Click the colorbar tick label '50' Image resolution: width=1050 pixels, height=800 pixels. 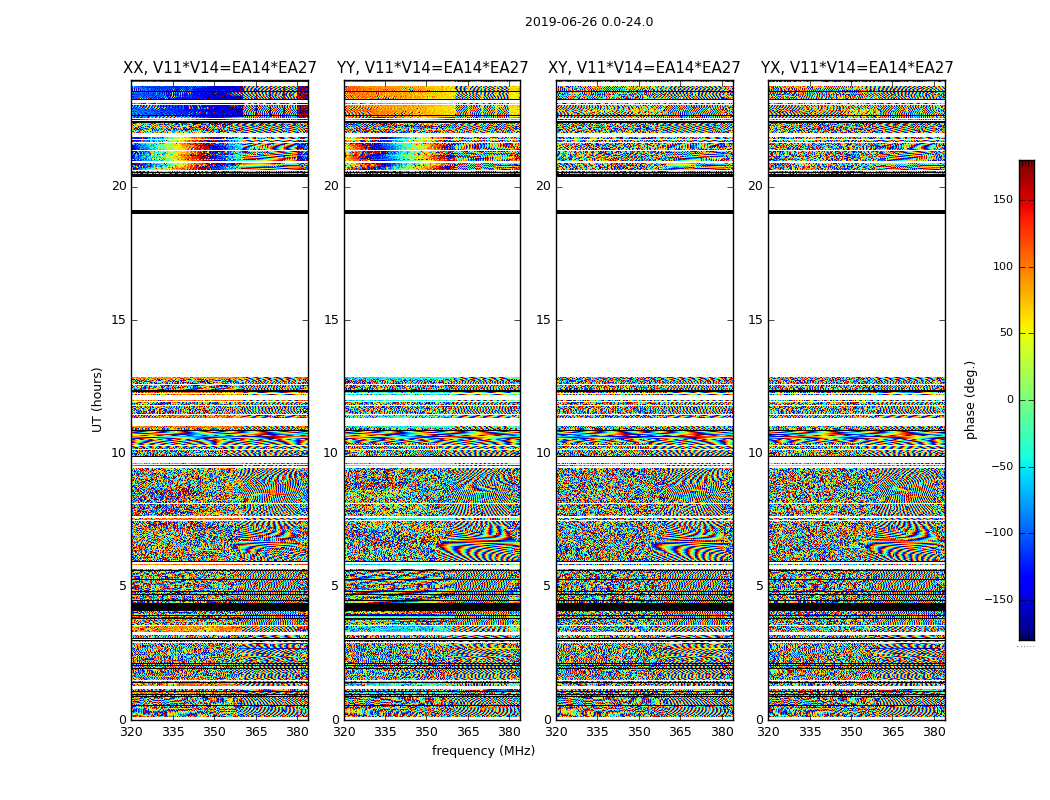1006,333
